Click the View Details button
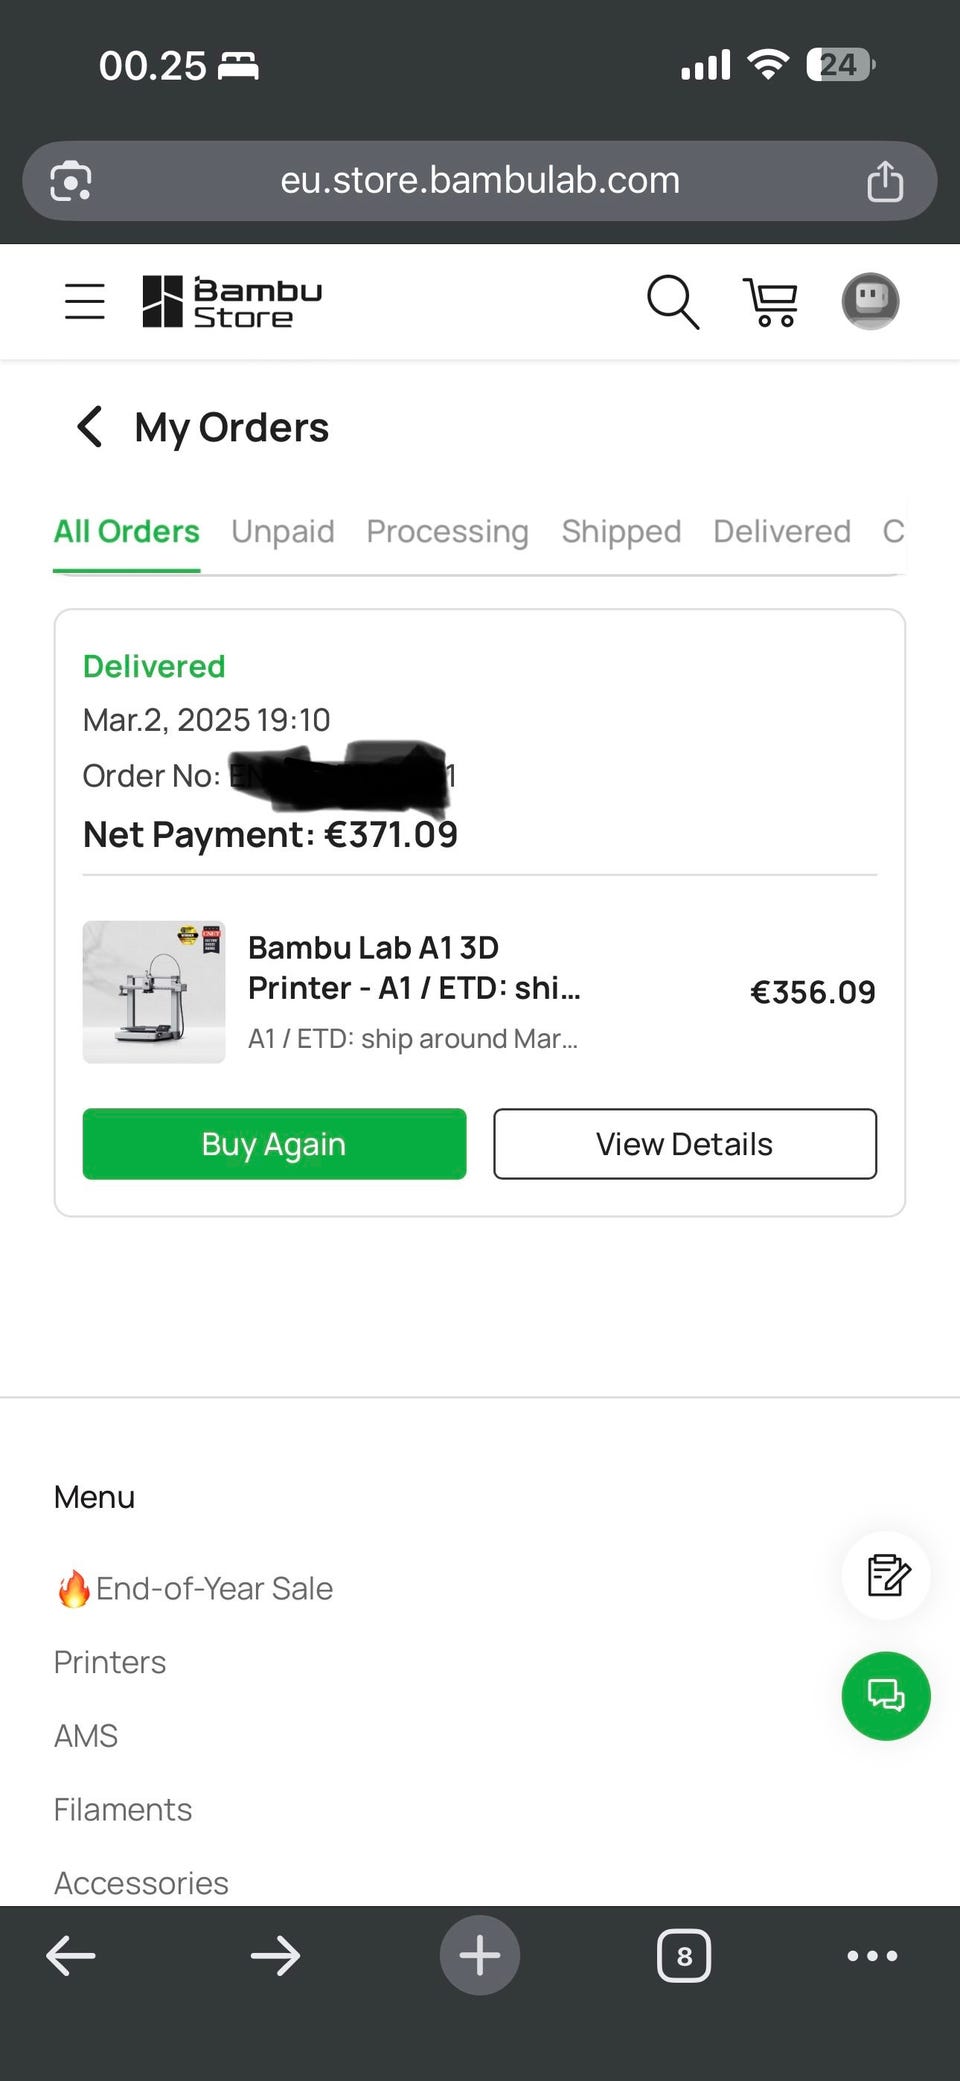This screenshot has height=2081, width=960. (684, 1144)
